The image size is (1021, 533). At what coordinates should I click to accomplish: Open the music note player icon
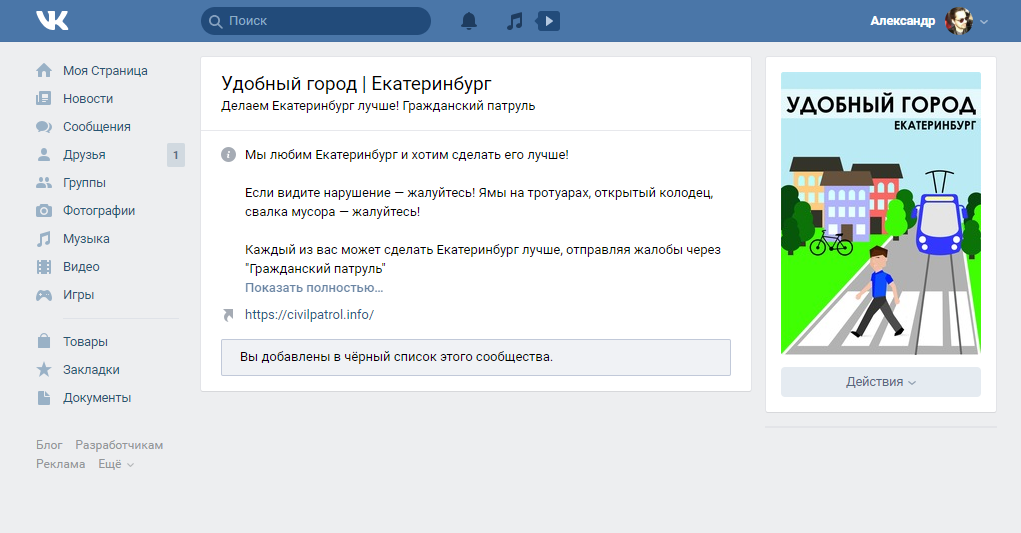tap(514, 21)
